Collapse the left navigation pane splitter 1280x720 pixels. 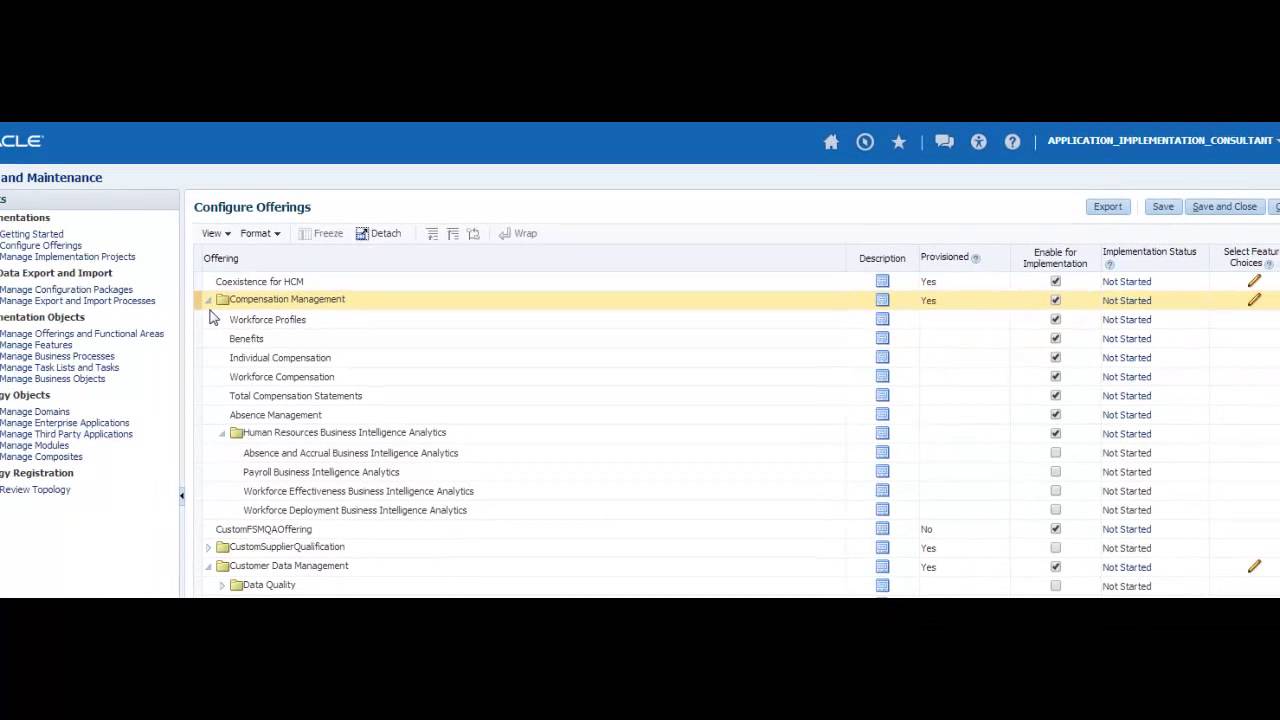pyautogui.click(x=182, y=495)
